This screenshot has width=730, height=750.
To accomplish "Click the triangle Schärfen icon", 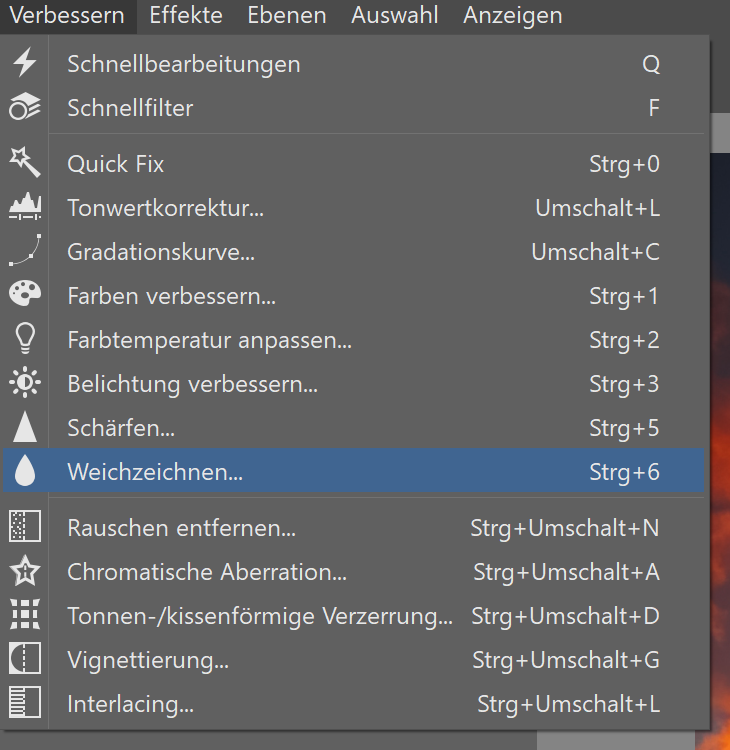I will click(x=24, y=428).
